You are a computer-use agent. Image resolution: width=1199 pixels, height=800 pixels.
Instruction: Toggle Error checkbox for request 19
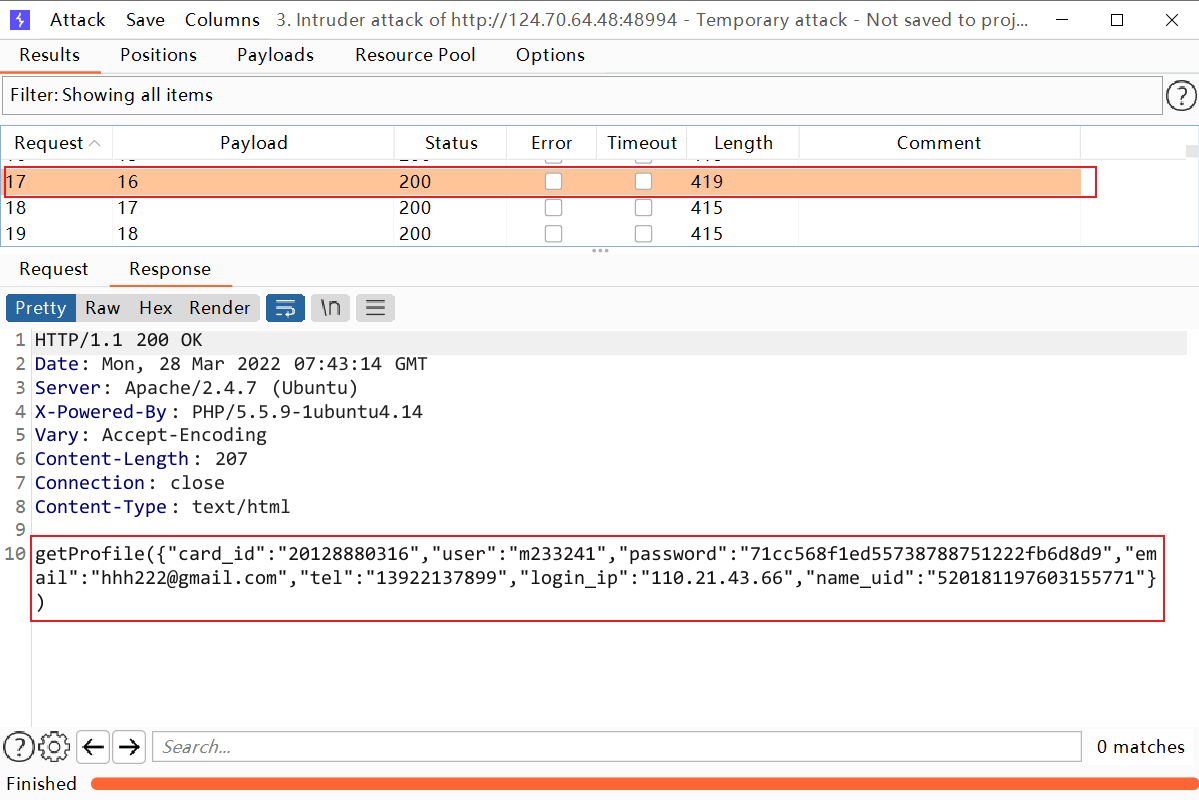tap(554, 234)
